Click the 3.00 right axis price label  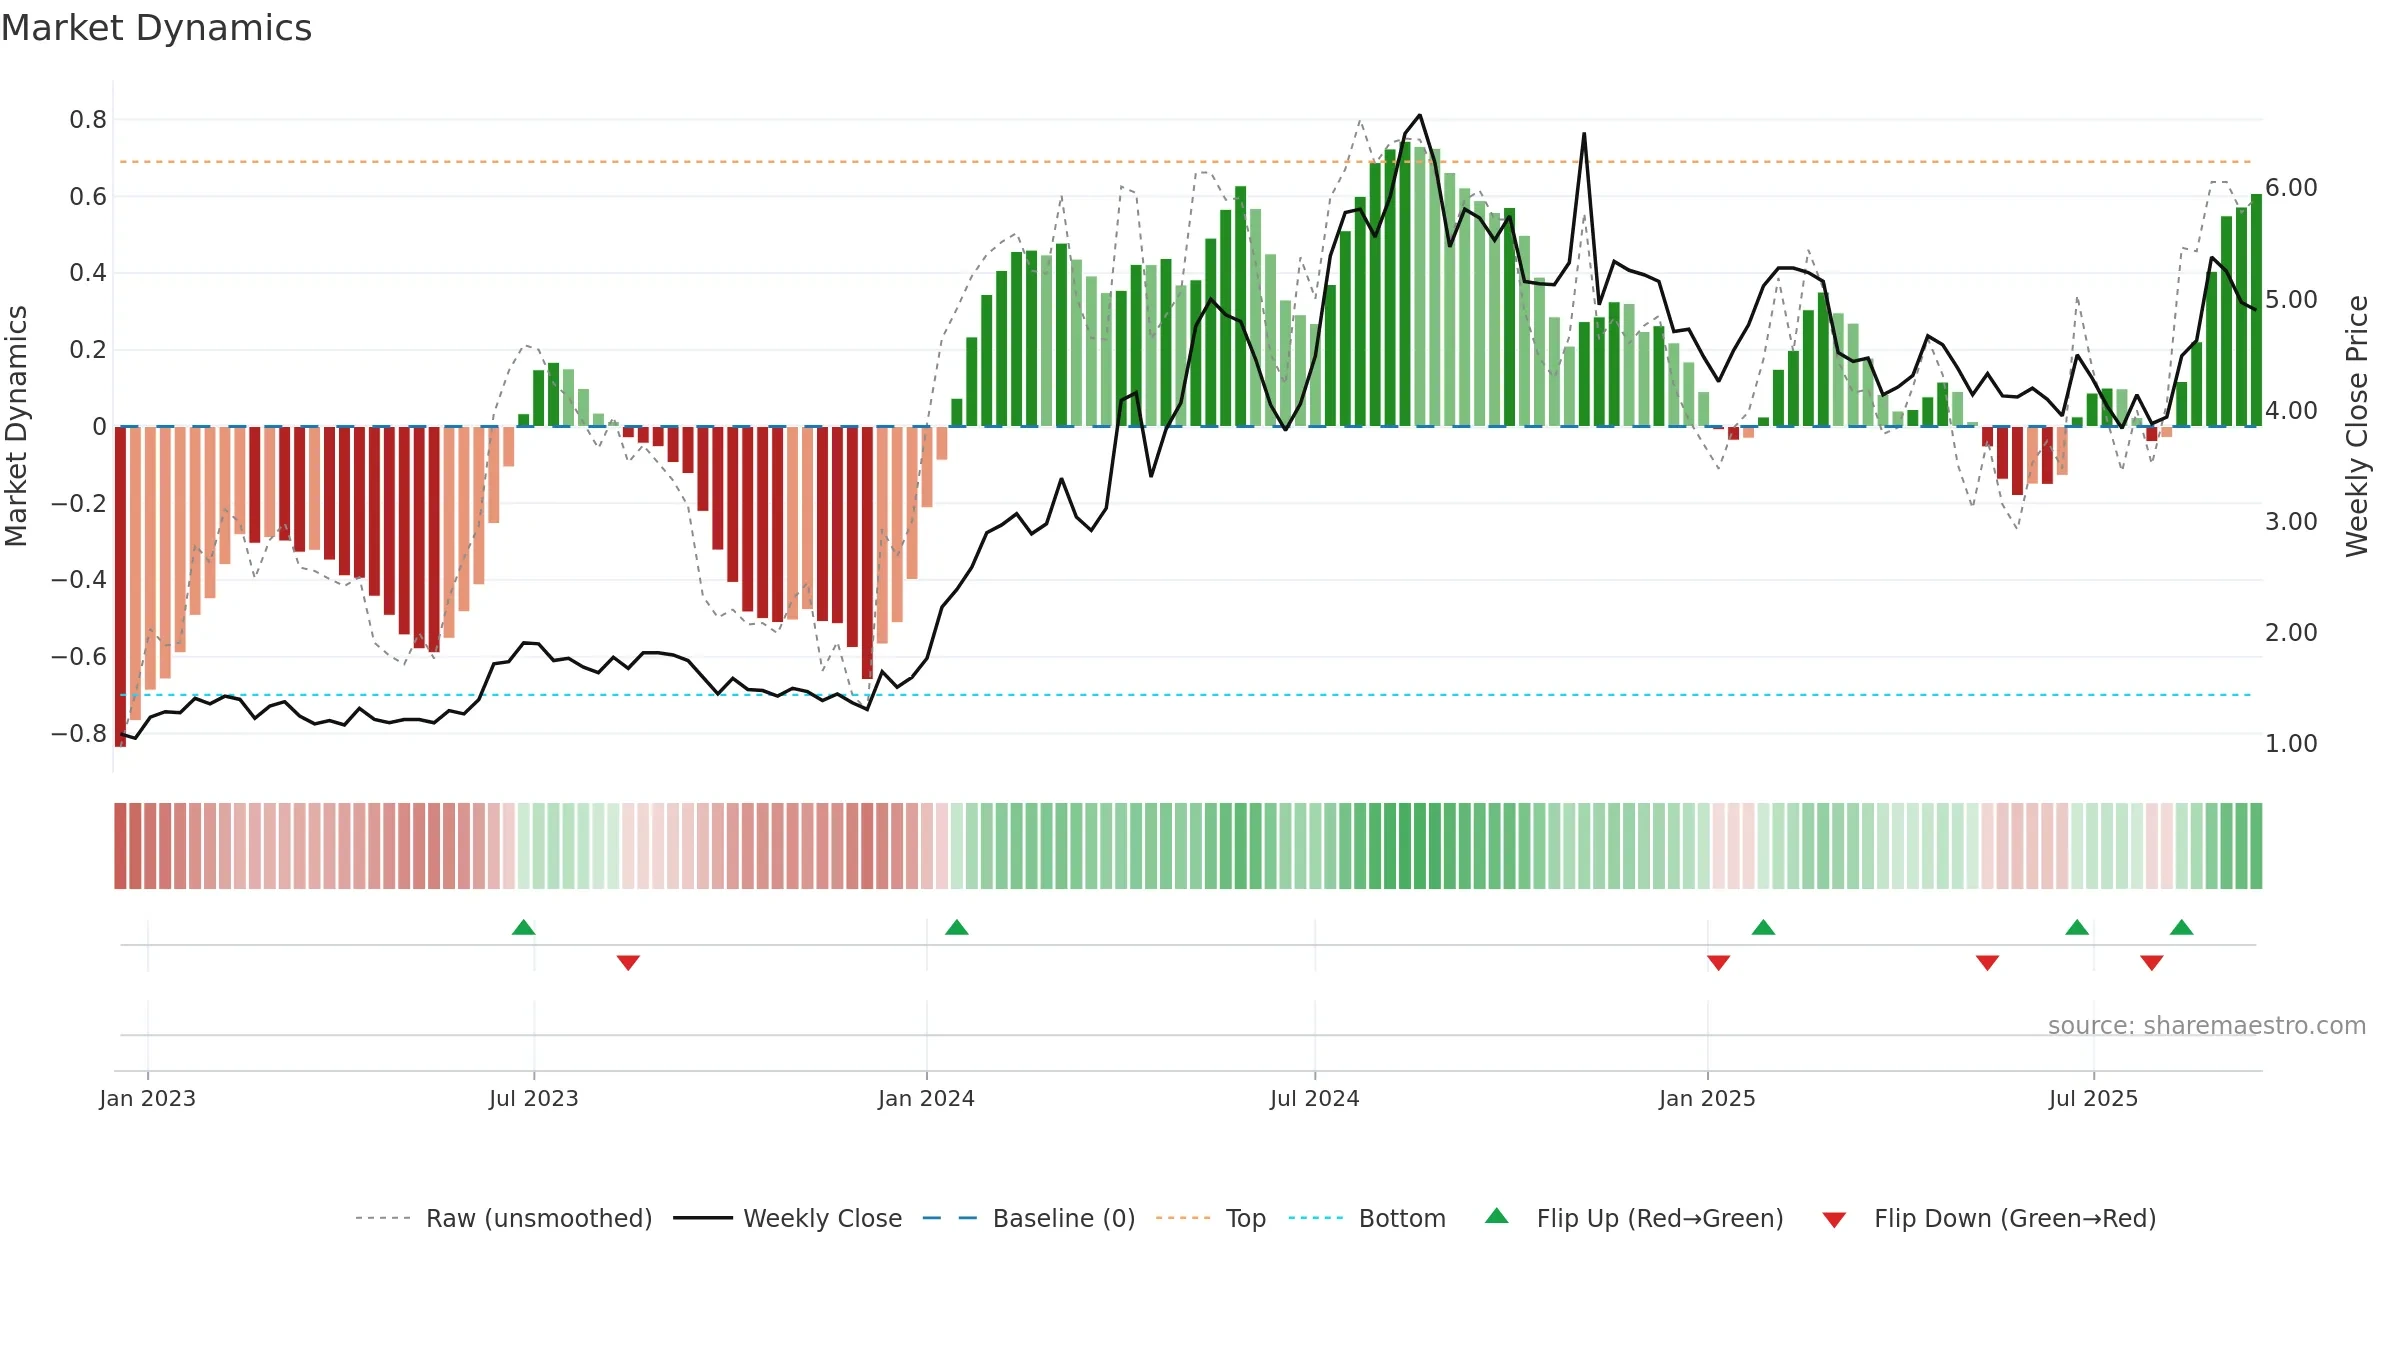click(x=2291, y=522)
